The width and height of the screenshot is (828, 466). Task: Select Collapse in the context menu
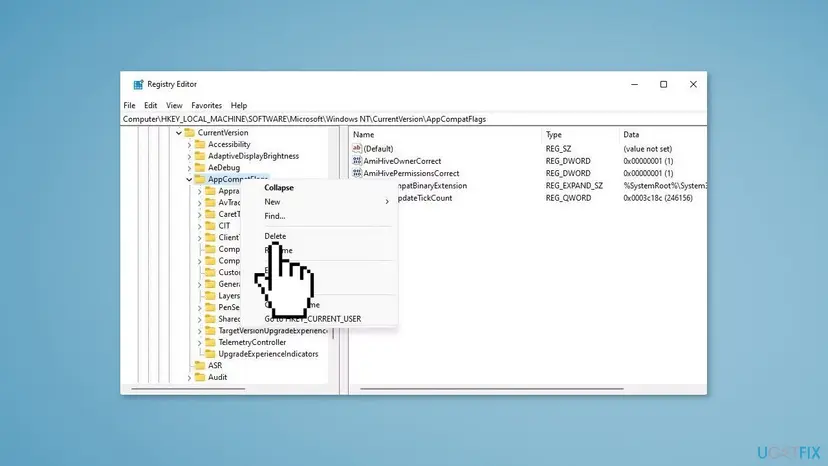(279, 188)
